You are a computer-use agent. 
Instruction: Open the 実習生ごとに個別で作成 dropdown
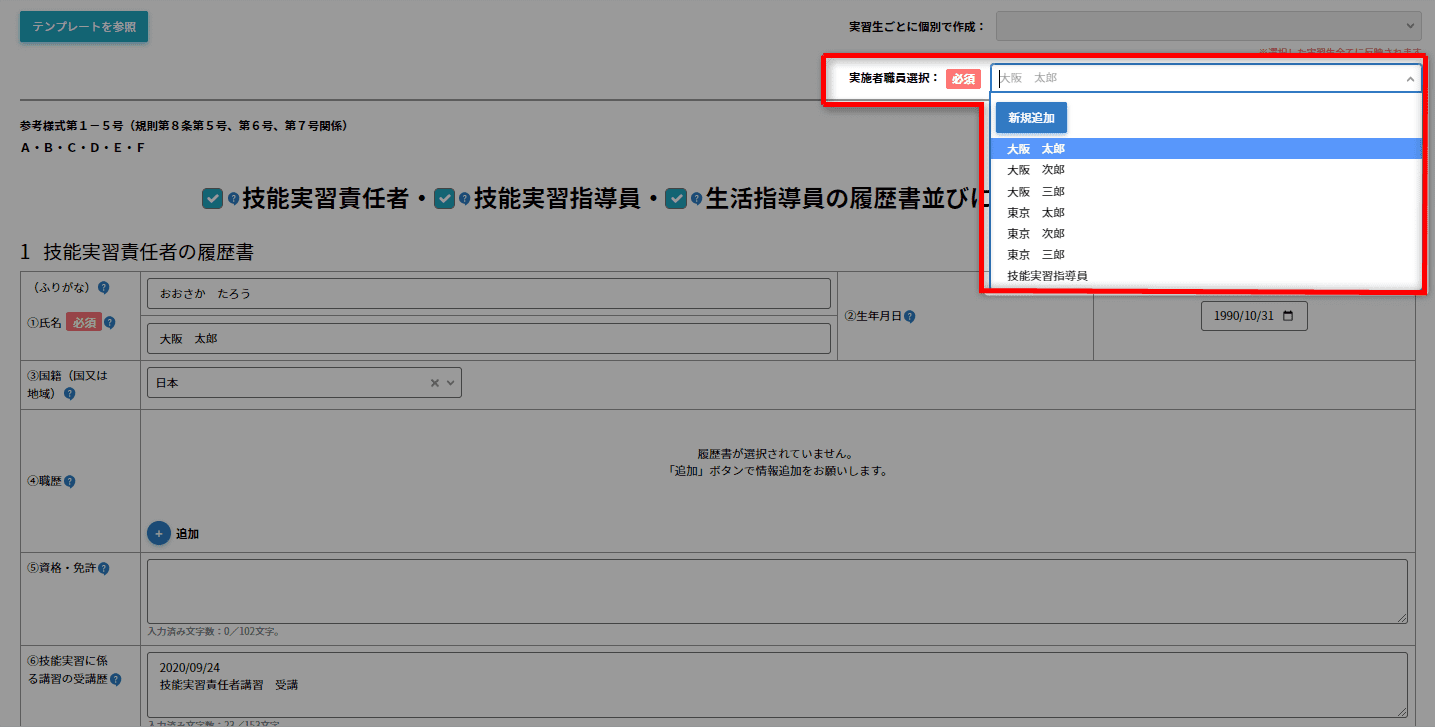(1208, 26)
